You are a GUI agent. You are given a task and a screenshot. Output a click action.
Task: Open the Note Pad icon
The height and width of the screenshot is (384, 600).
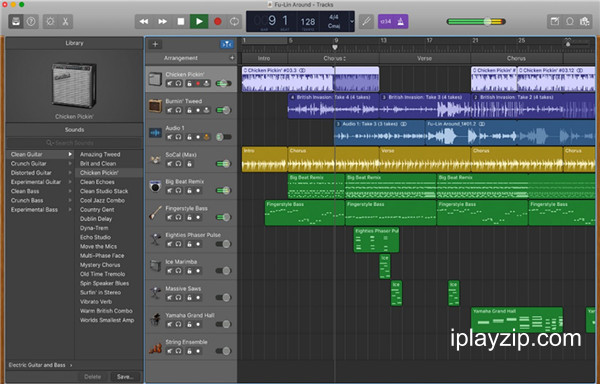click(554, 21)
